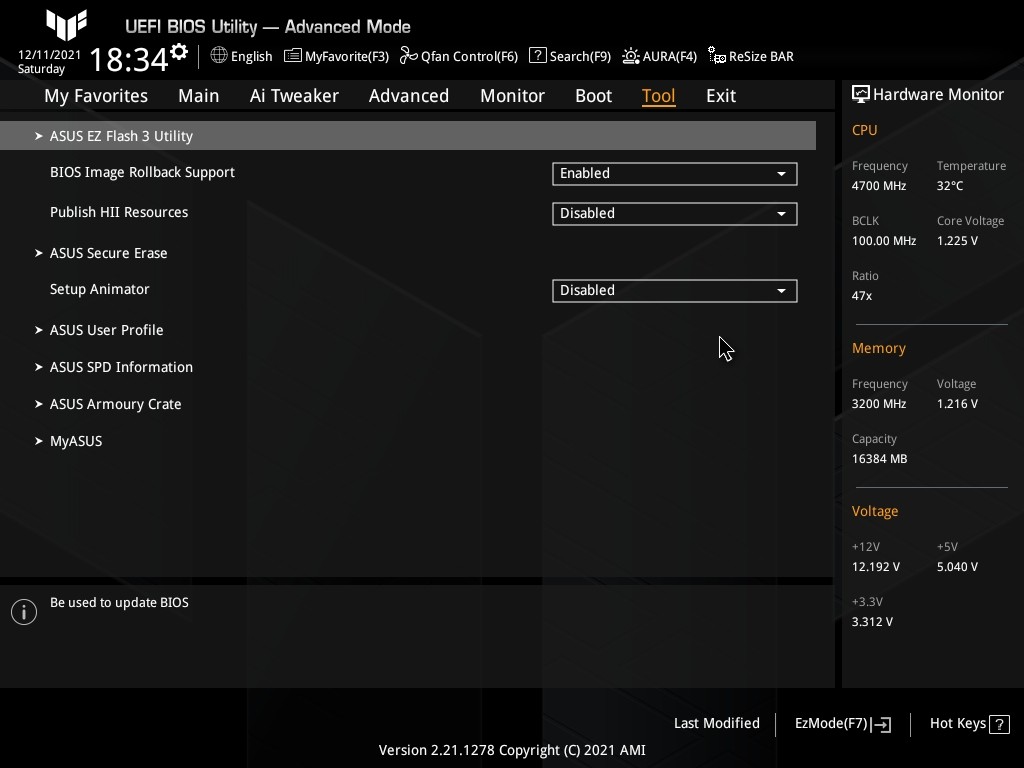Switch to the Boot tab
The image size is (1024, 768).
[x=593, y=96]
